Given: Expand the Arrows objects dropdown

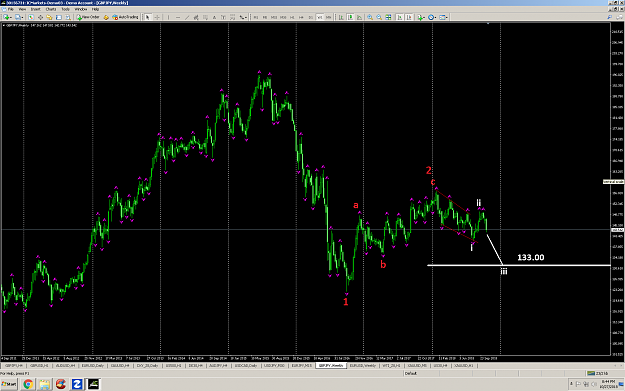Looking at the screenshot, I should click(x=246, y=18).
